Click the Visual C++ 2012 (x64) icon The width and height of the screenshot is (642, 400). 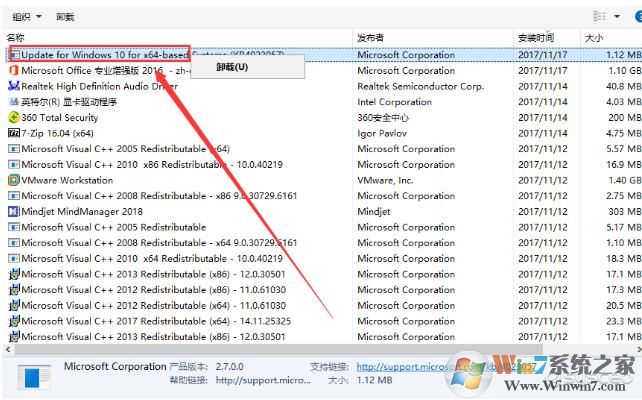pos(14,305)
